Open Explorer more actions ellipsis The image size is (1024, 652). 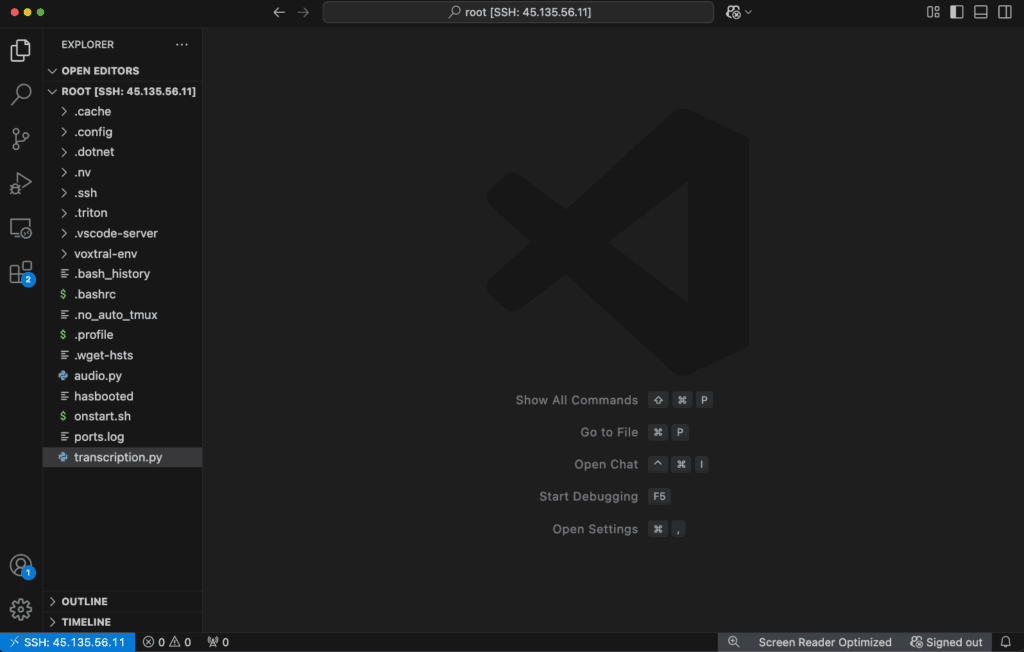pyautogui.click(x=182, y=44)
